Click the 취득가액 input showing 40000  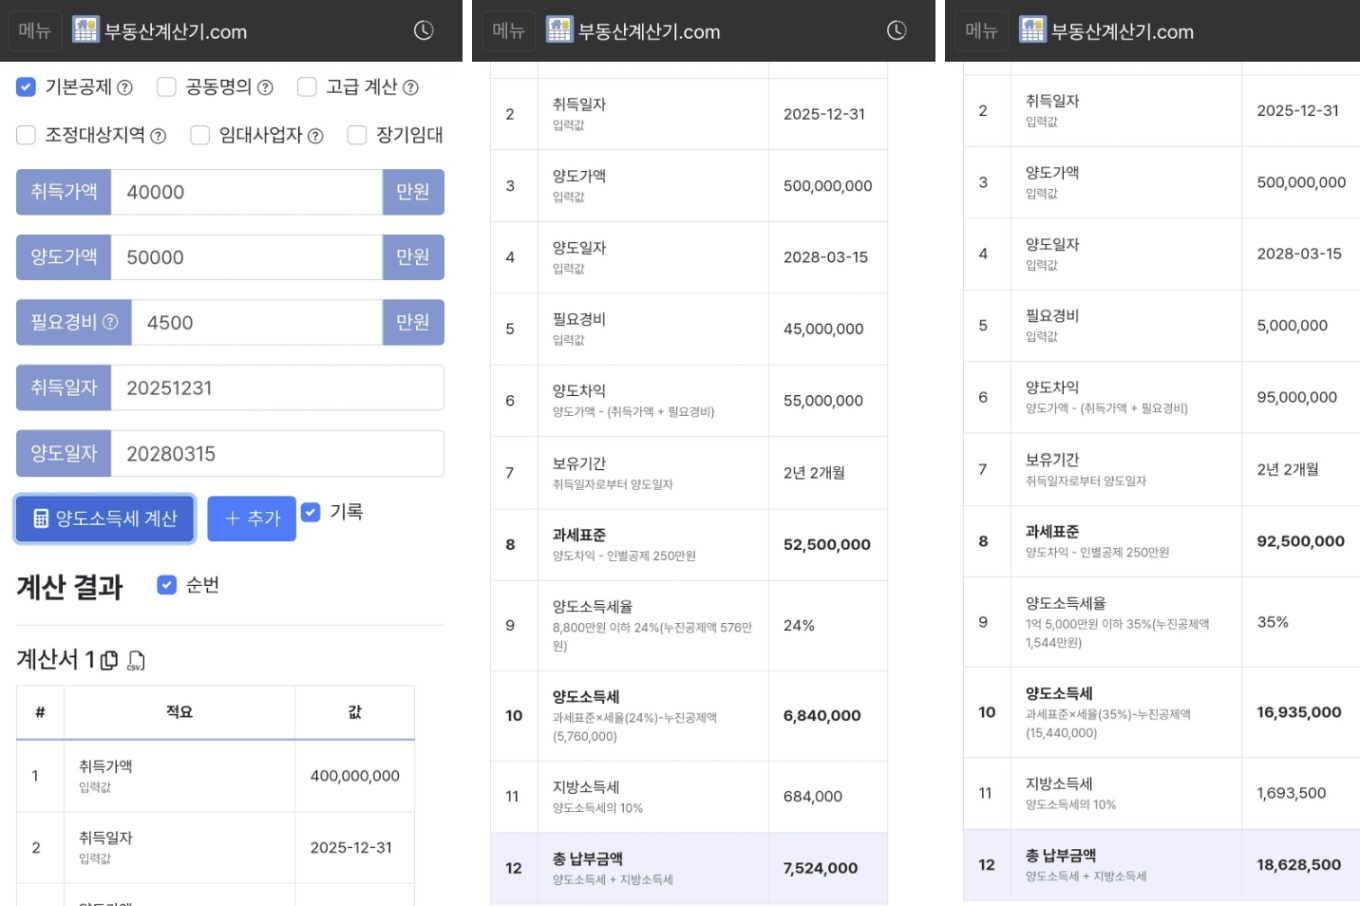point(246,192)
